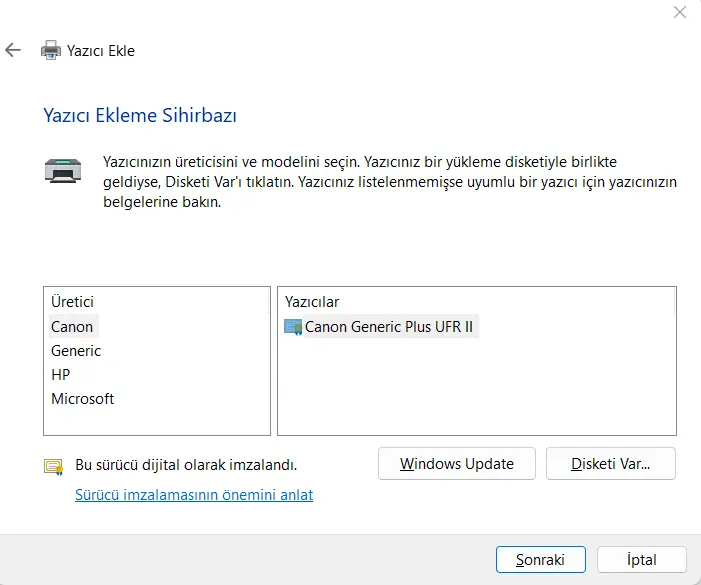Click the Yazıcılar column header
The width and height of the screenshot is (701, 585).
click(312, 302)
